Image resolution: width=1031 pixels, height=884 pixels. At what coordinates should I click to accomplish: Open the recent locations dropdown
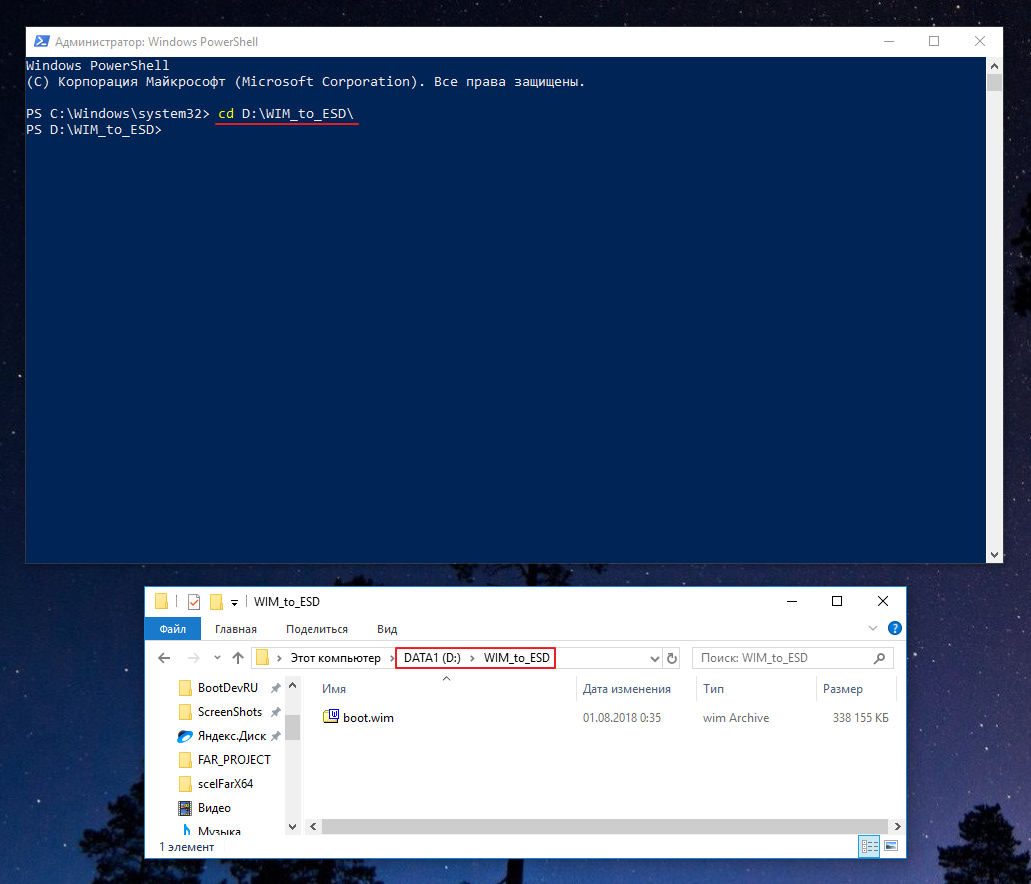pyautogui.click(x=217, y=658)
